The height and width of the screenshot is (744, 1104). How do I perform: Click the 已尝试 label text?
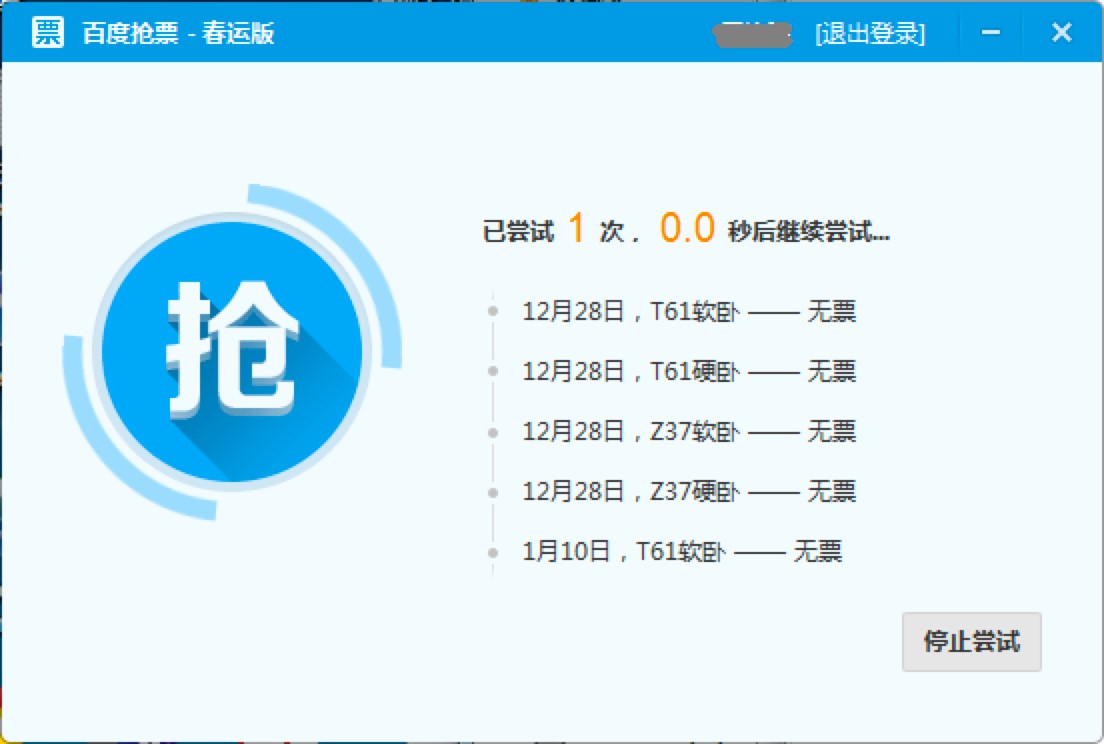(x=518, y=231)
